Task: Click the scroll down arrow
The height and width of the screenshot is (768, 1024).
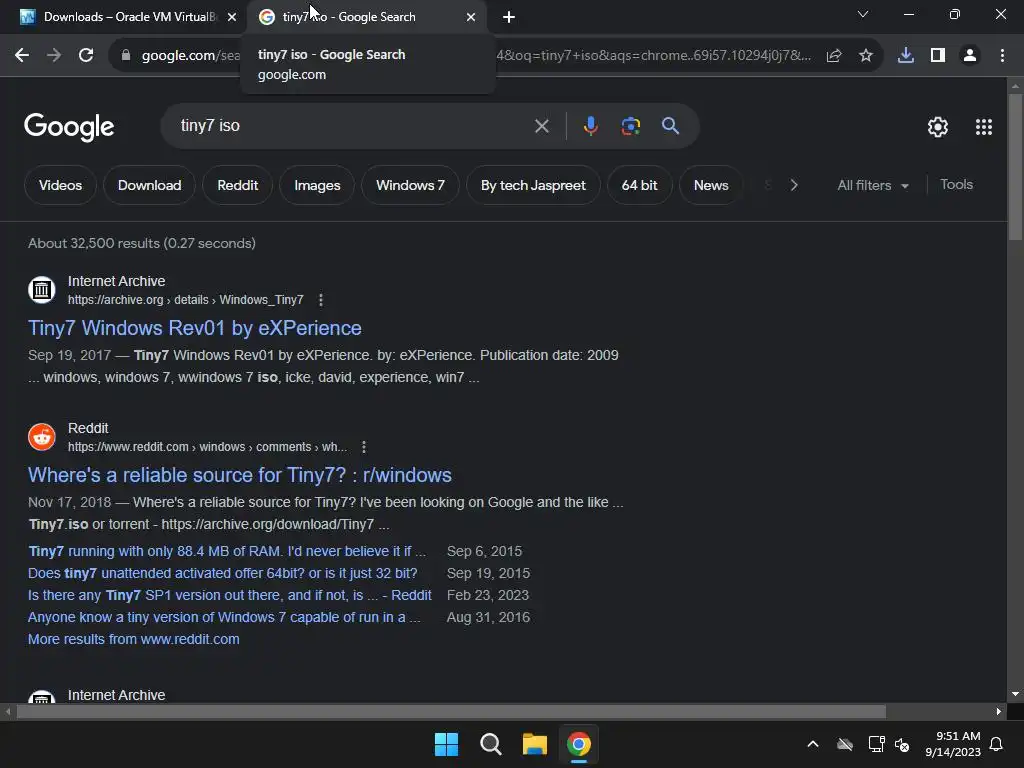Action: [x=1015, y=694]
